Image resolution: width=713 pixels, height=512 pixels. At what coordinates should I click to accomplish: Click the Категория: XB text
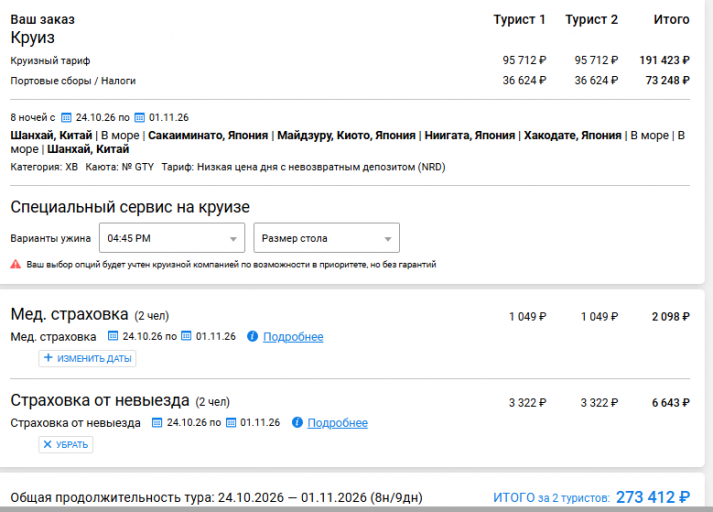44,167
